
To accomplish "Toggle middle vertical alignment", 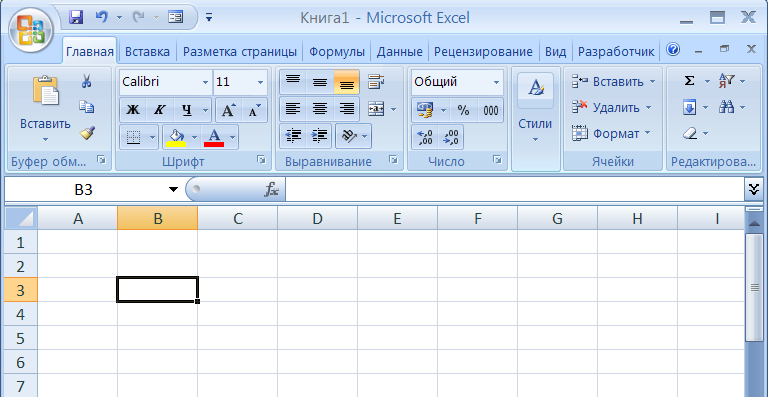I will (320, 82).
